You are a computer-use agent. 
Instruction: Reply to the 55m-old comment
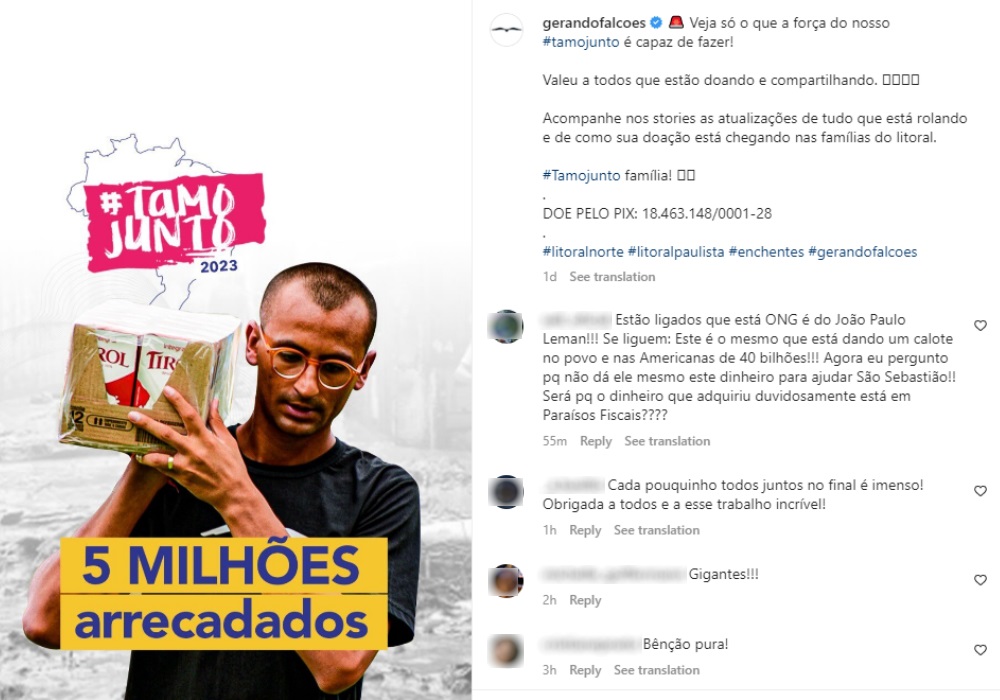pyautogui.click(x=596, y=441)
